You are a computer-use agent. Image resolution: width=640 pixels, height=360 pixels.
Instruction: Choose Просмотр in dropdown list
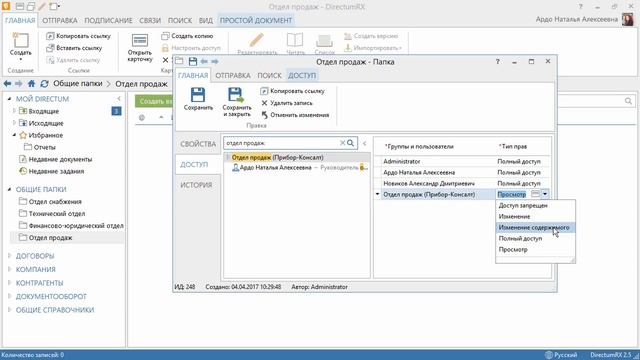[536, 250]
